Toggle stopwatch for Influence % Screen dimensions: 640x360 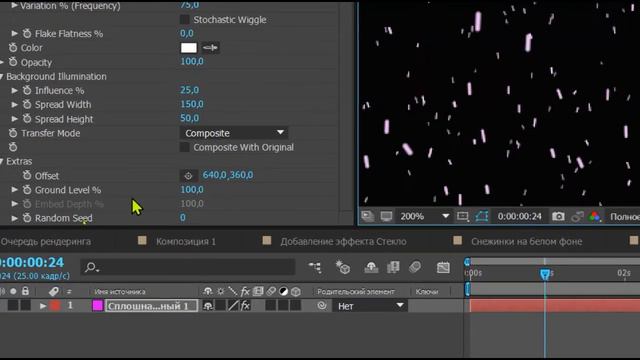tap(27, 90)
